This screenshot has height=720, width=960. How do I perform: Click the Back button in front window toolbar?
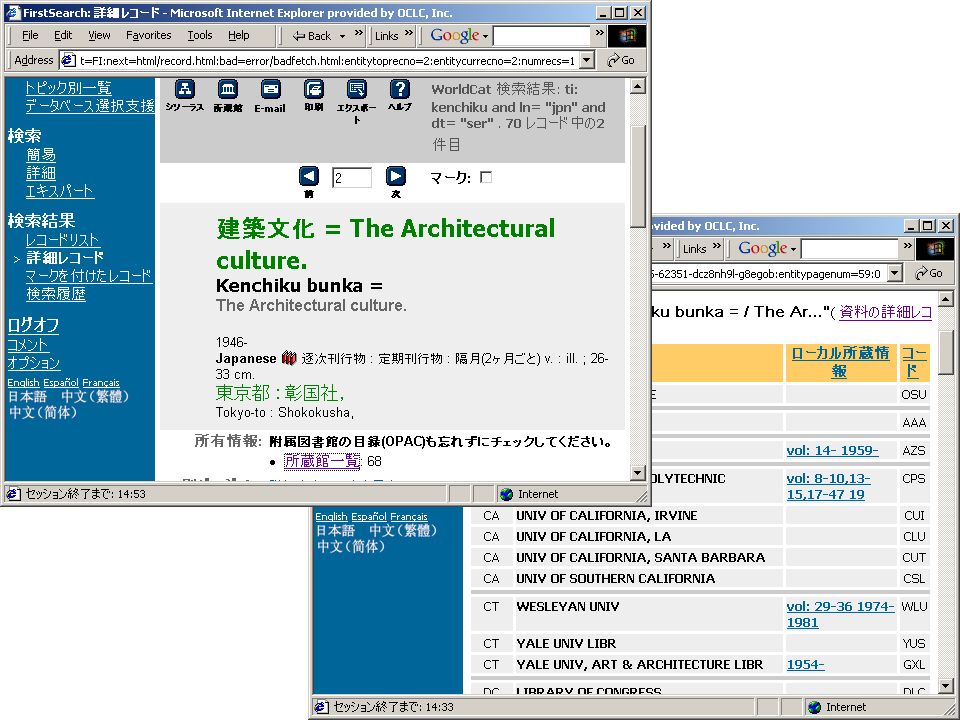pyautogui.click(x=312, y=36)
